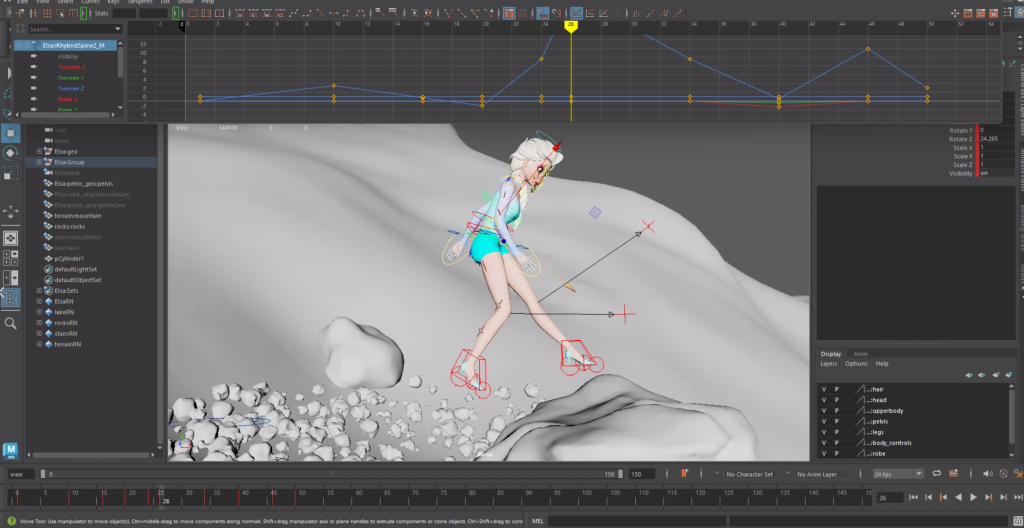The width and height of the screenshot is (1024, 528).
Task: Select the Region Keys tool icon
Action: pyautogui.click(x=60, y=13)
